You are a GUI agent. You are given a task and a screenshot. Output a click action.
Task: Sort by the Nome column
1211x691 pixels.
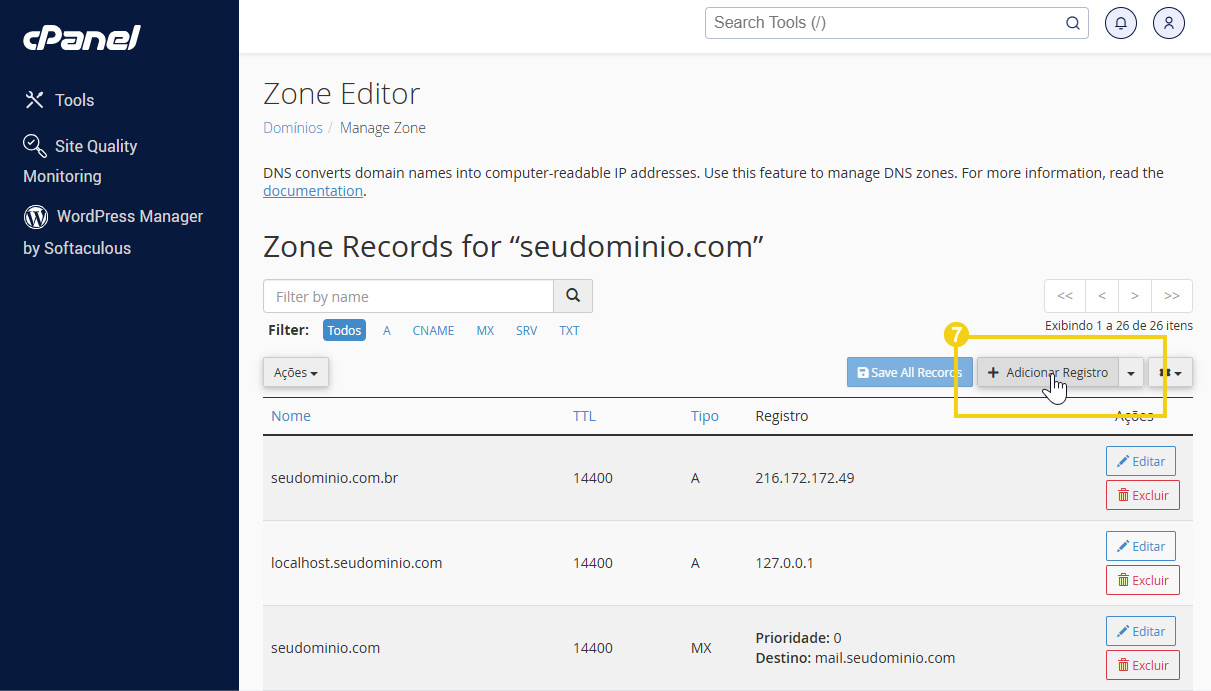pos(291,416)
